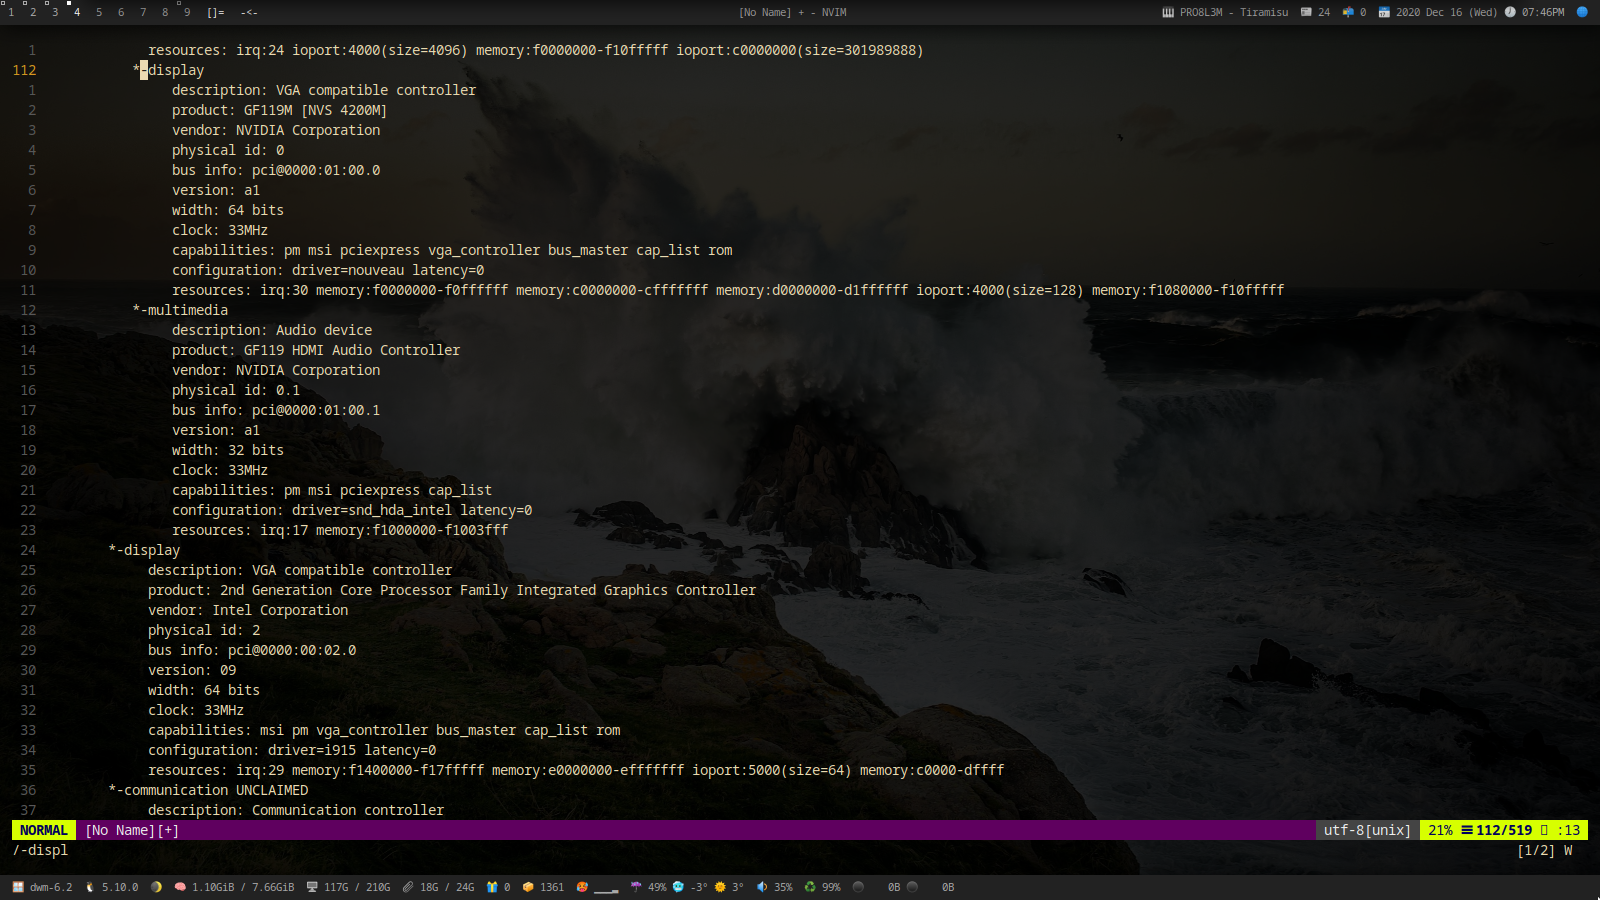
Task: Click the package box icon showing 1361
Action: point(528,887)
